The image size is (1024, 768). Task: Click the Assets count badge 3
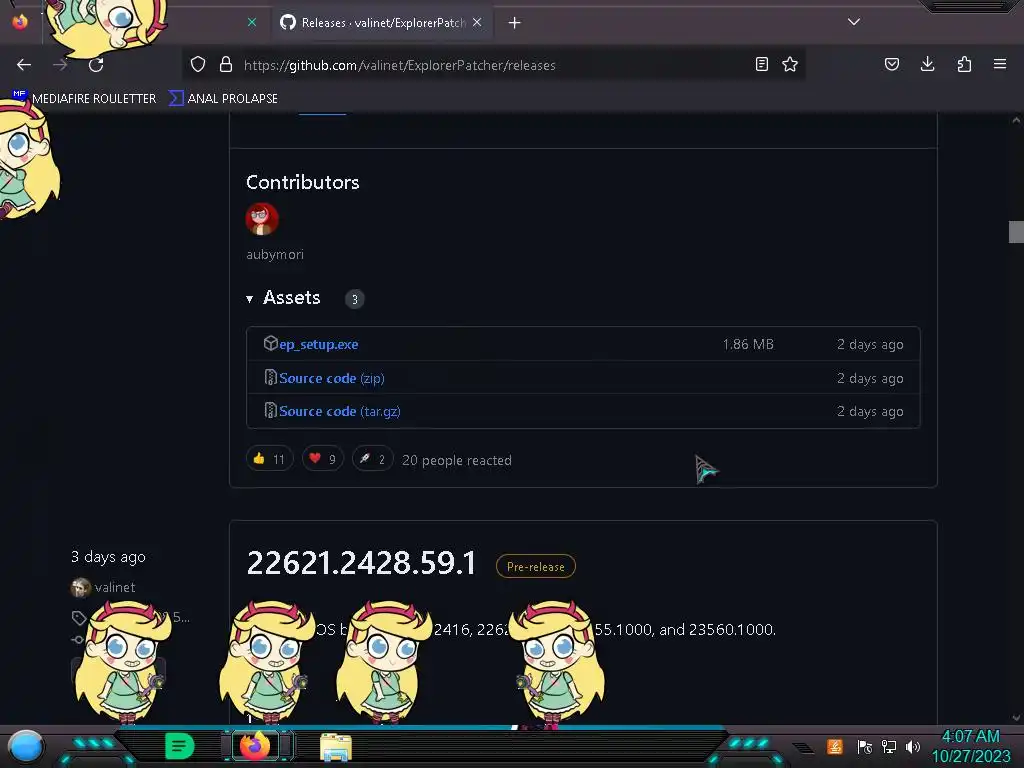pos(355,299)
